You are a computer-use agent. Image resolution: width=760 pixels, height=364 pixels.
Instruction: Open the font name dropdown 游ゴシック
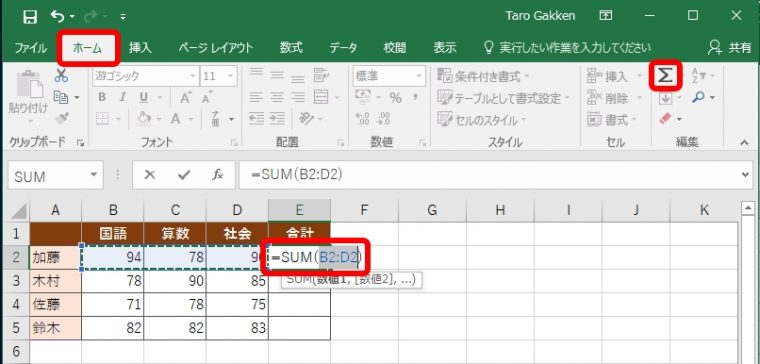[145, 76]
